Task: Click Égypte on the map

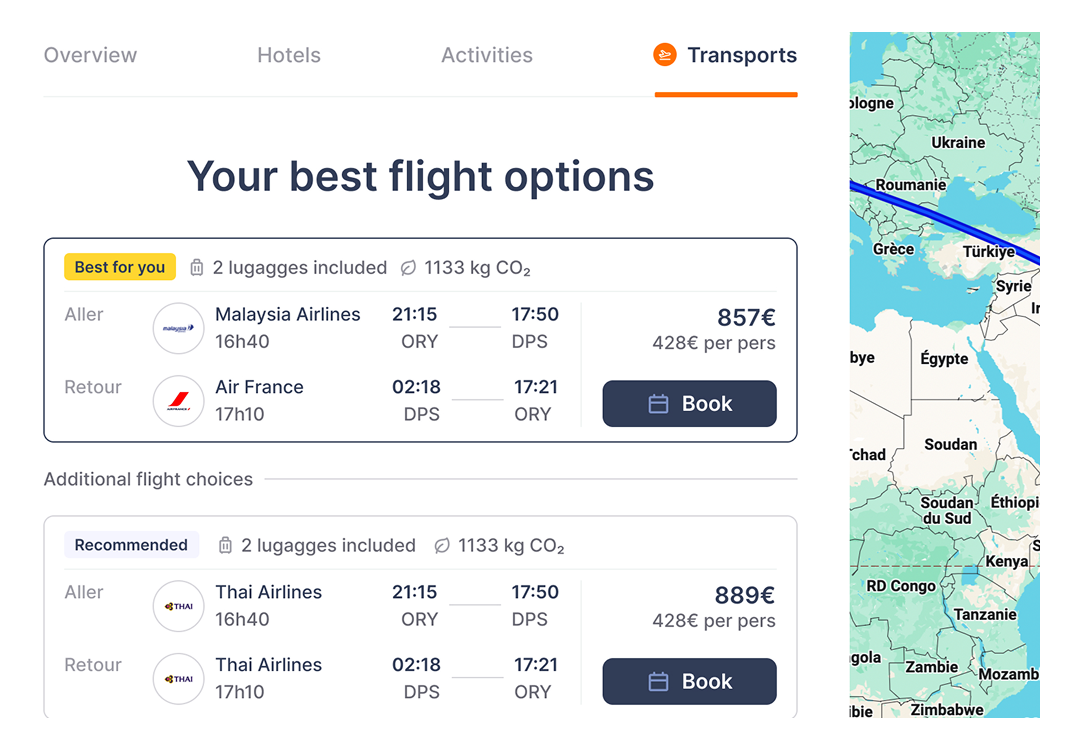Action: [x=944, y=359]
